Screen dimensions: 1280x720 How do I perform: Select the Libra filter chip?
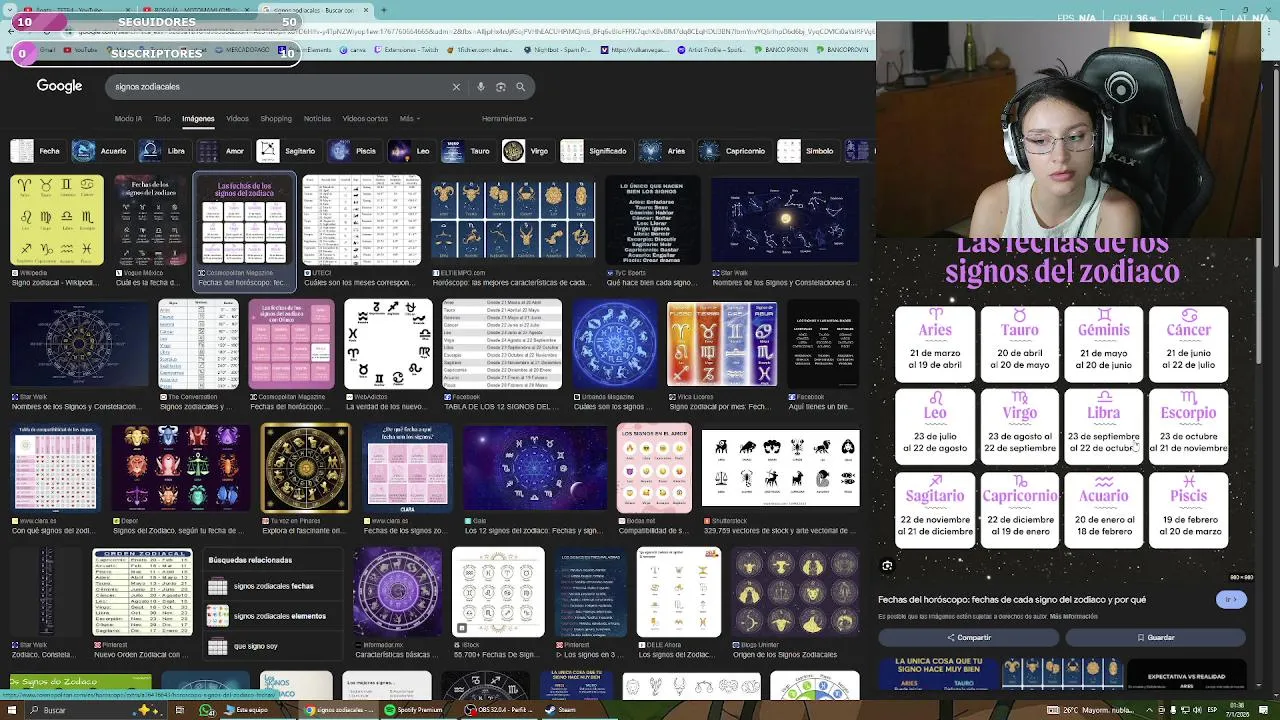(163, 151)
